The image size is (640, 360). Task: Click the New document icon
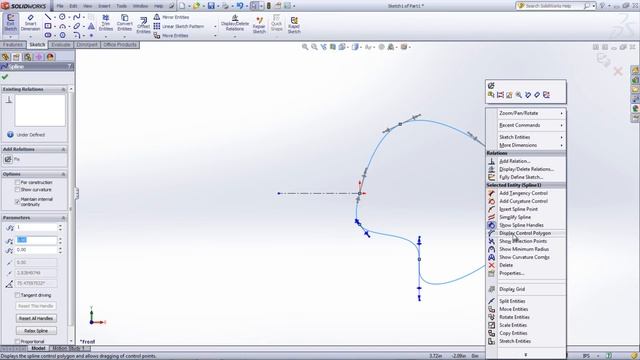coord(182,6)
